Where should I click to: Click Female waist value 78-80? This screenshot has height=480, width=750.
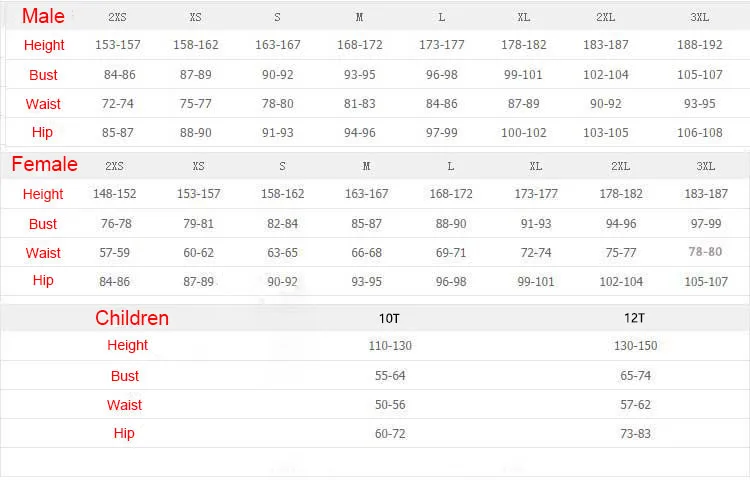(705, 252)
